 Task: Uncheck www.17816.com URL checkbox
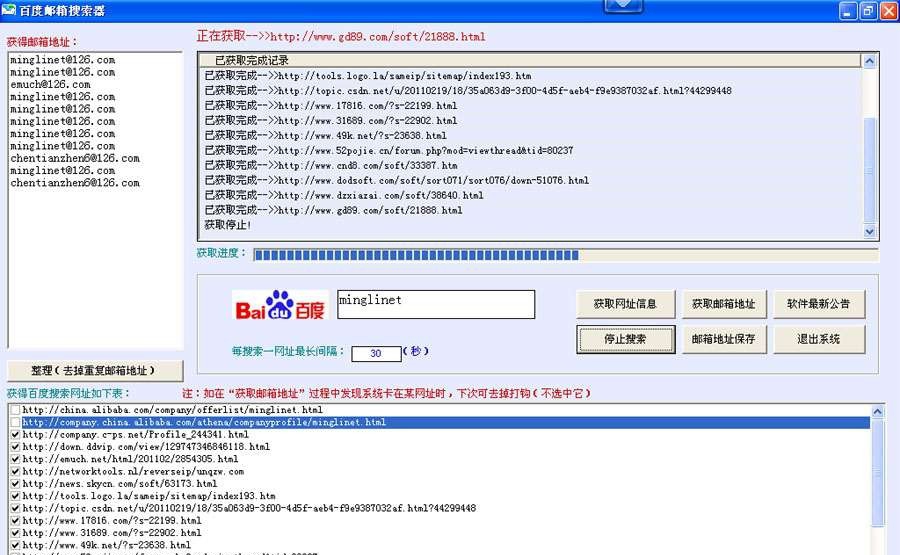pos(15,521)
